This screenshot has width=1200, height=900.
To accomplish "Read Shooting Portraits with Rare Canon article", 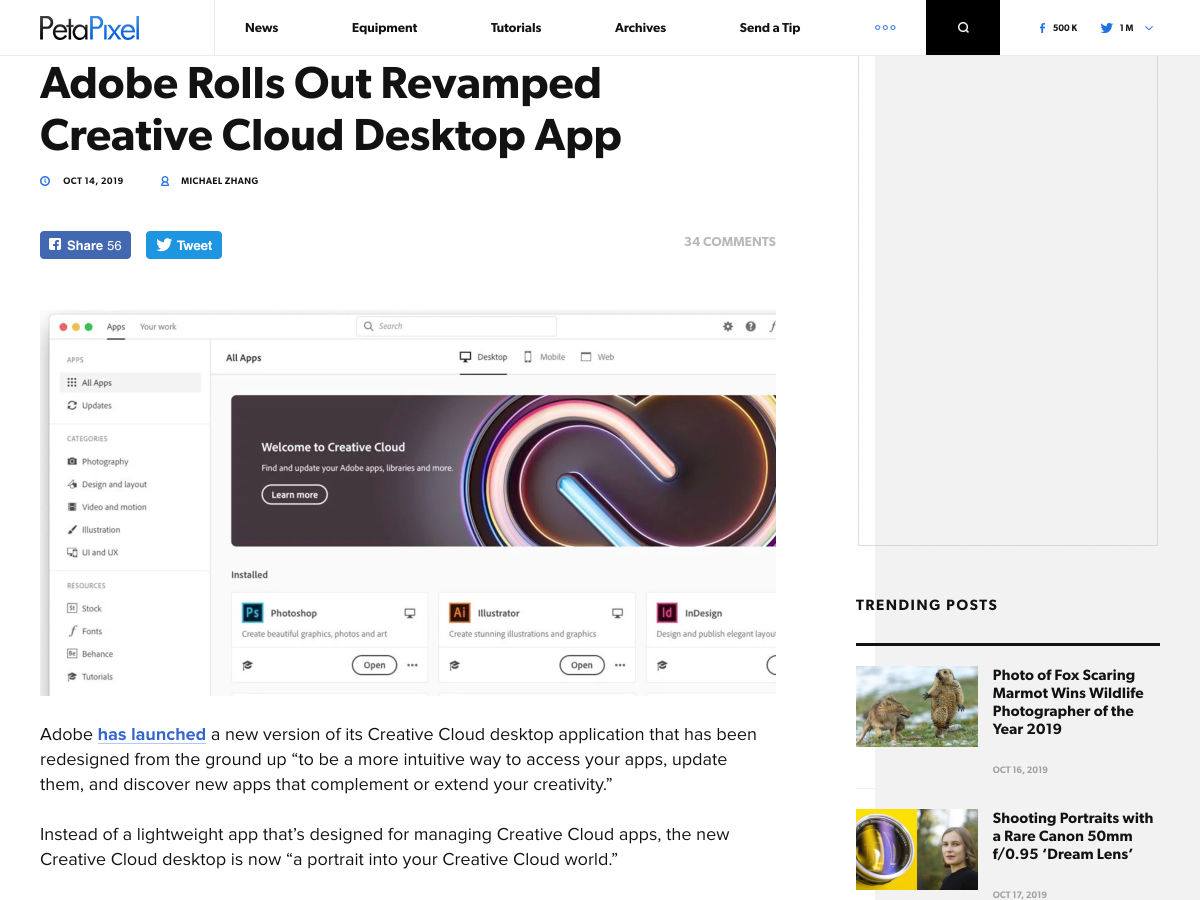I will [x=1073, y=836].
